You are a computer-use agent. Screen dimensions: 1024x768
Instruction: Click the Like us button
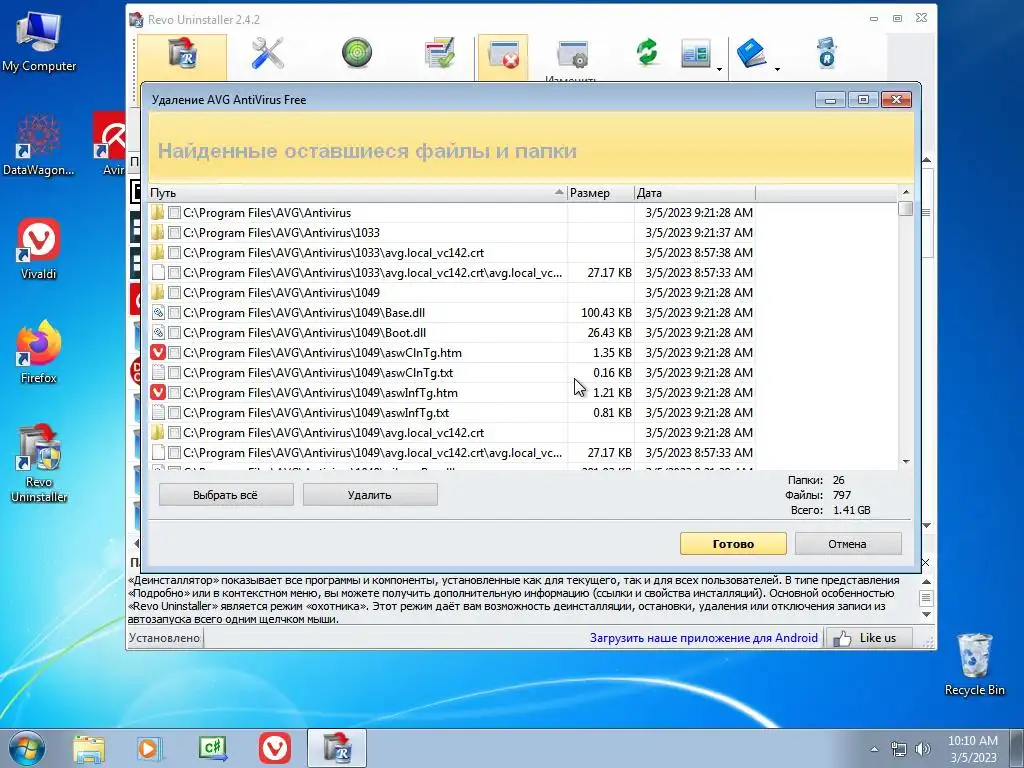pyautogui.click(x=868, y=638)
